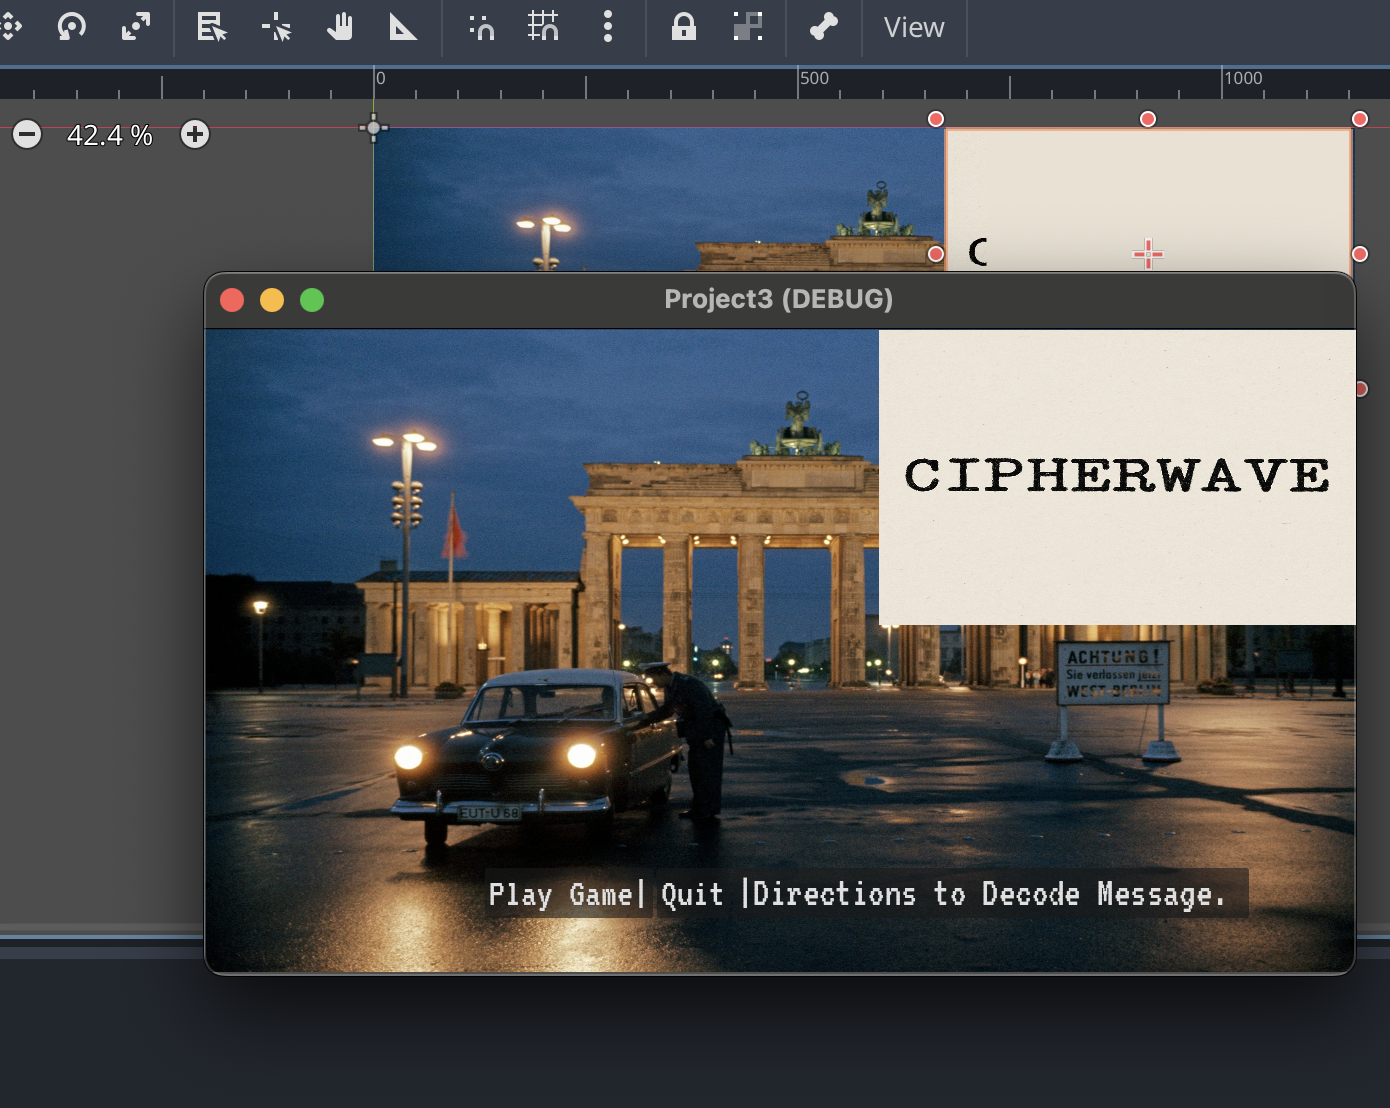Select the Pan Mode hand tool

[x=340, y=27]
